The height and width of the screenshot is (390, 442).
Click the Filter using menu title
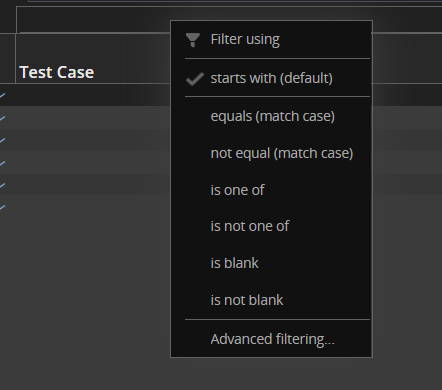(x=245, y=39)
